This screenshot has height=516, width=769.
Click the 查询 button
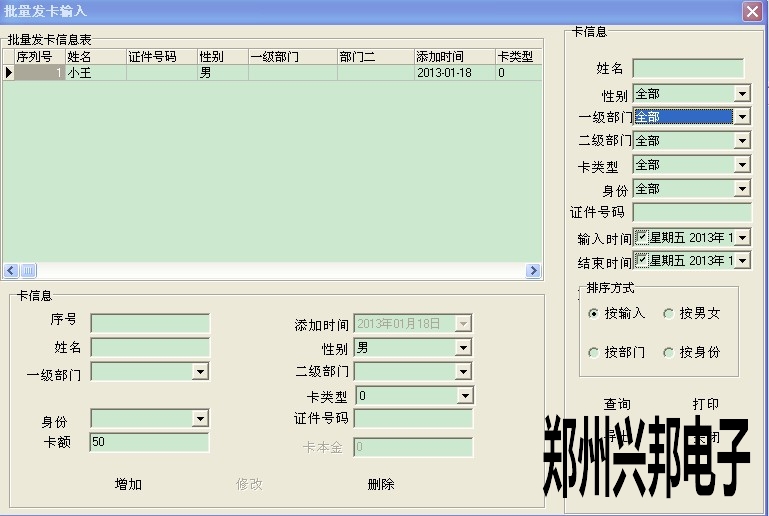[617, 404]
